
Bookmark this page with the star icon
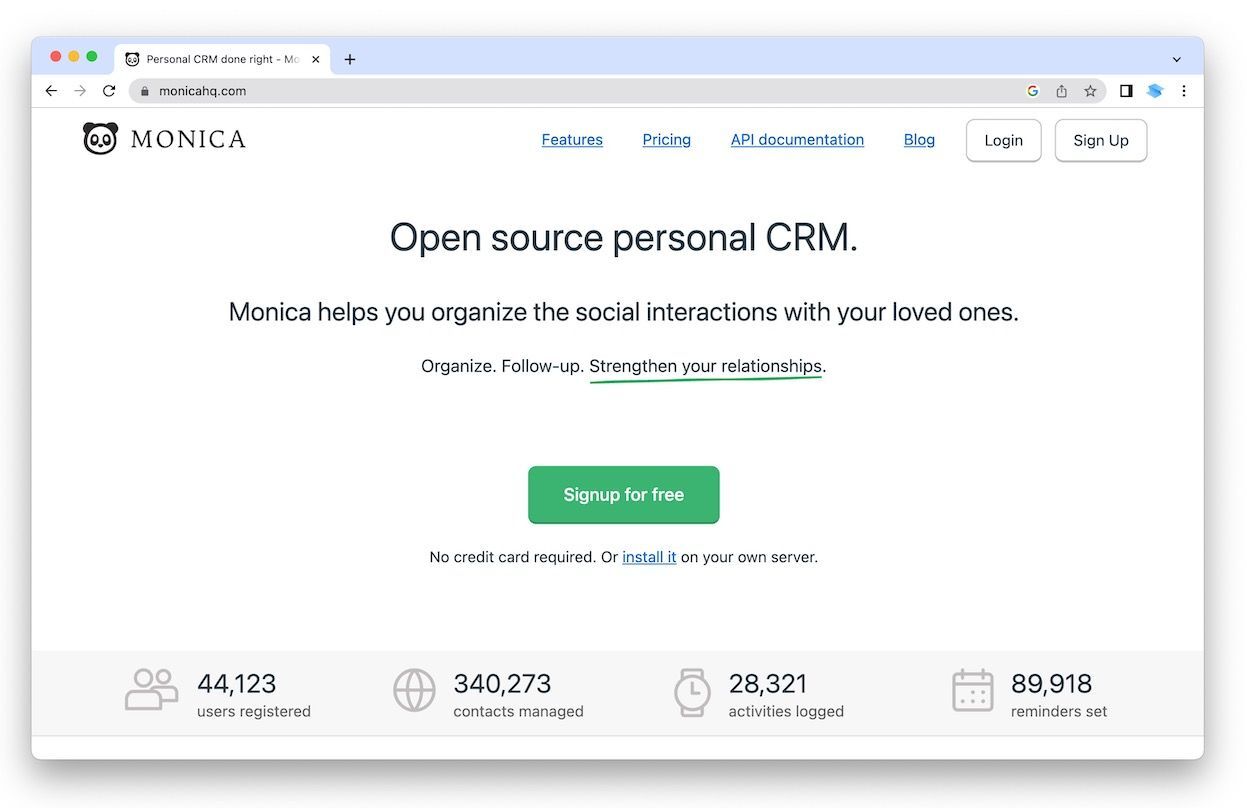1090,91
